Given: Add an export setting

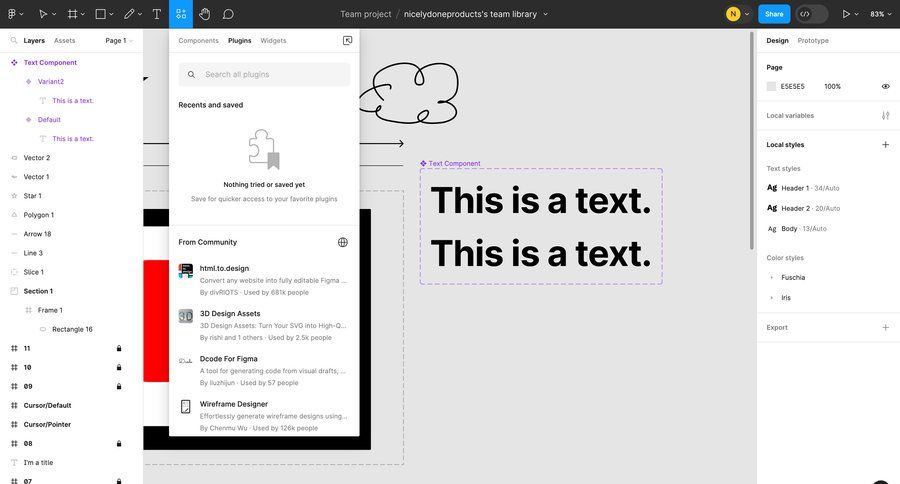Looking at the screenshot, I should click(x=885, y=327).
